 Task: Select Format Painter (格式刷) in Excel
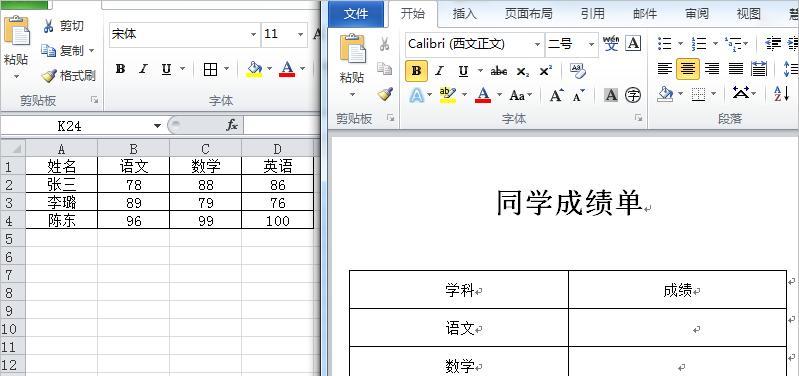[x=69, y=76]
